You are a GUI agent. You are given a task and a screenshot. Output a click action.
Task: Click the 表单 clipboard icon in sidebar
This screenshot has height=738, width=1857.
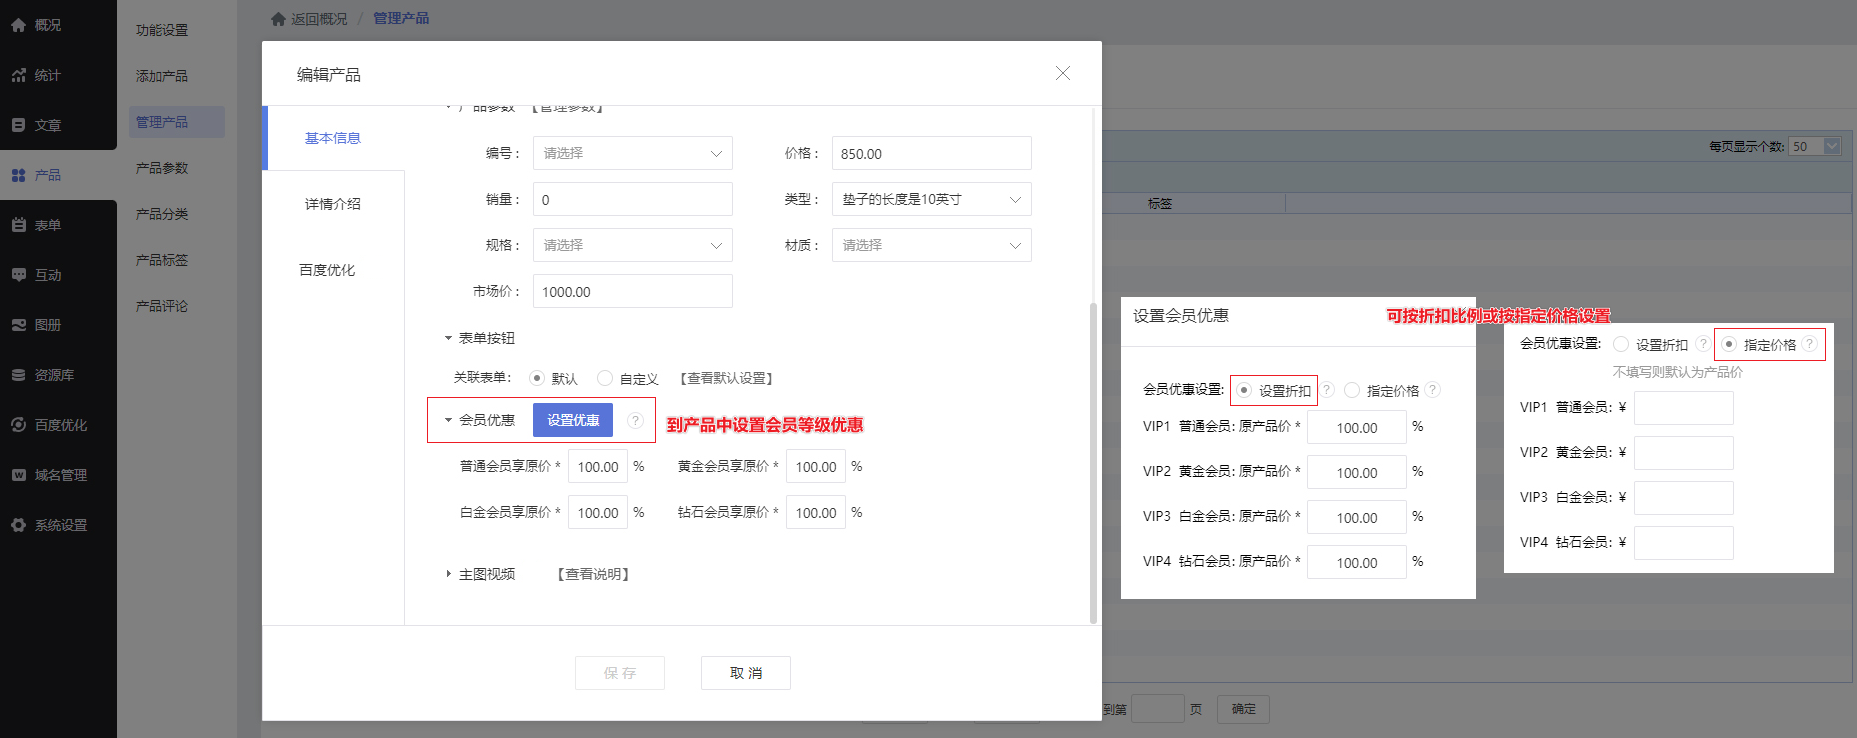click(18, 225)
